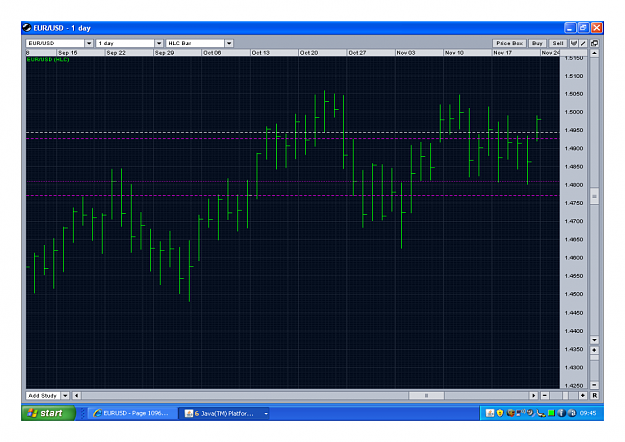625x442 pixels.
Task: Click the Nov 10 date label
Action: [454, 53]
